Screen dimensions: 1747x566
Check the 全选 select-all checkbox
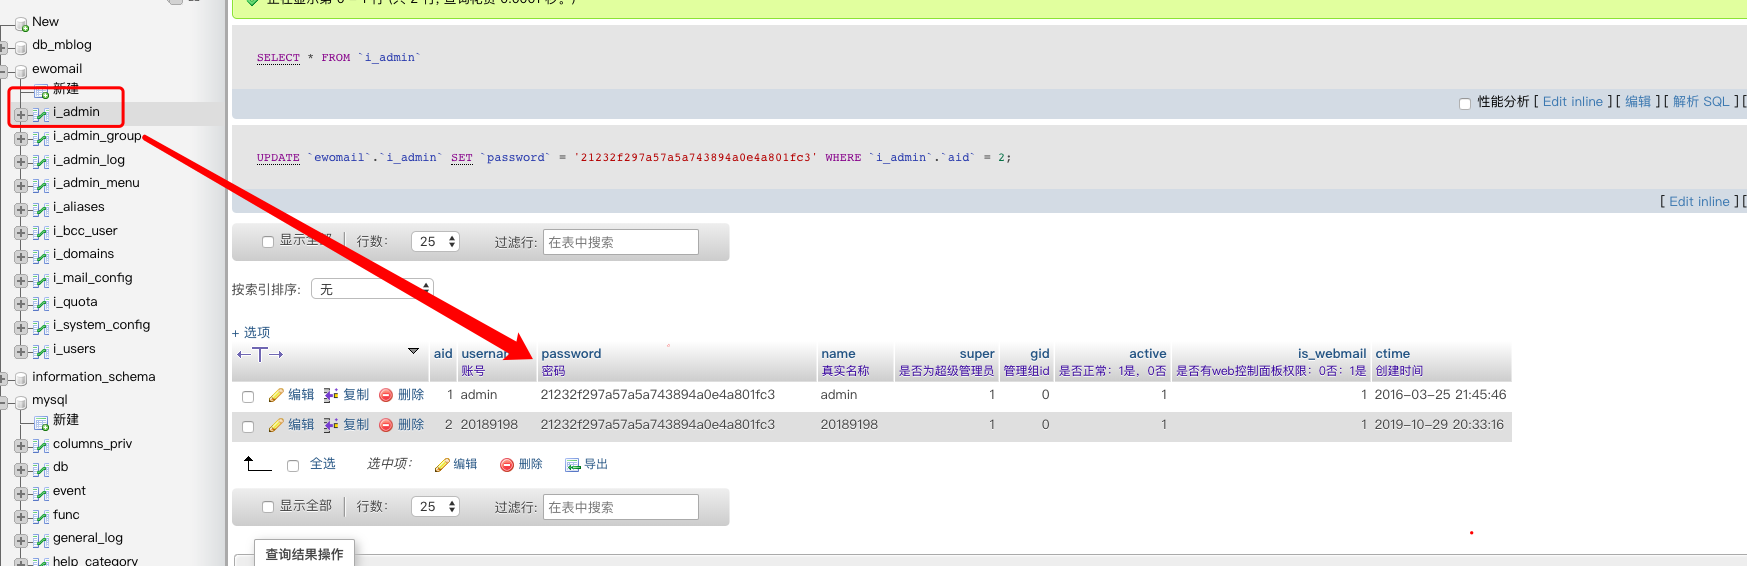tap(293, 466)
